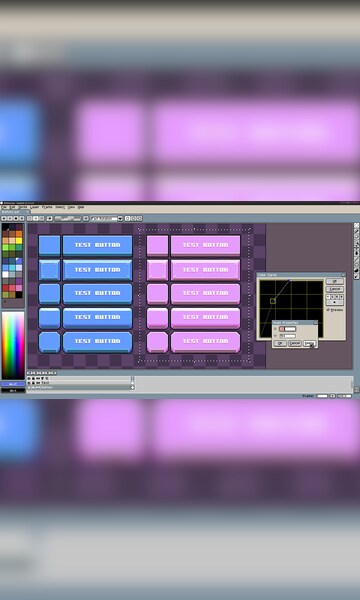Select the paint bucket tool in right toolbar
This screenshot has height=600, width=360.
point(357,253)
